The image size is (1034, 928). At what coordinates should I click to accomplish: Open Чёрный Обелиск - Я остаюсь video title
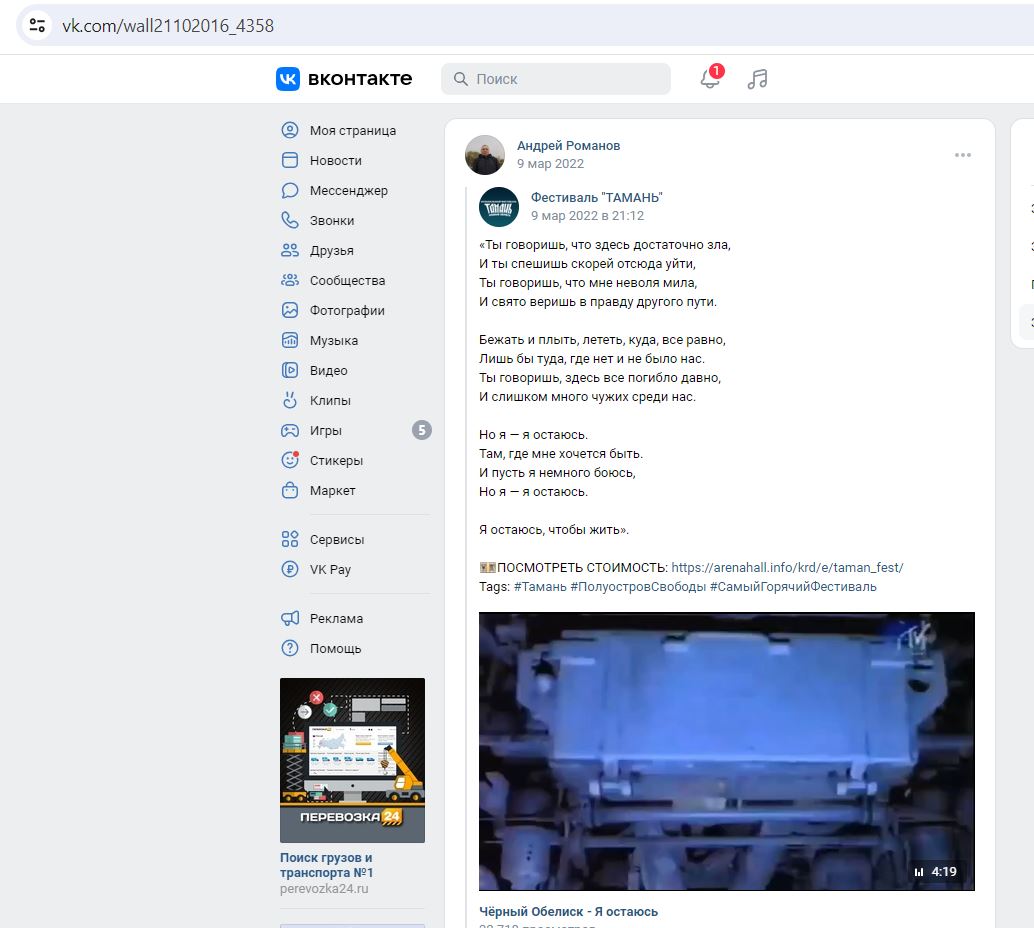pos(568,912)
